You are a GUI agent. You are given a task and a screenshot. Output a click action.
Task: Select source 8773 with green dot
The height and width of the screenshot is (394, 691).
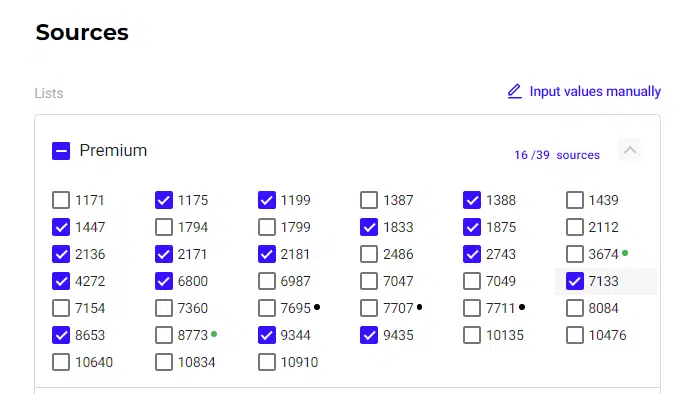click(x=164, y=335)
